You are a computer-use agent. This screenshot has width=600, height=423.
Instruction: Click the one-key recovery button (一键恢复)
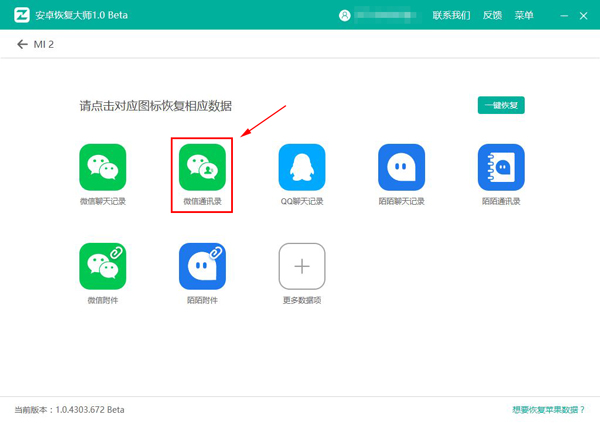pyautogui.click(x=501, y=105)
